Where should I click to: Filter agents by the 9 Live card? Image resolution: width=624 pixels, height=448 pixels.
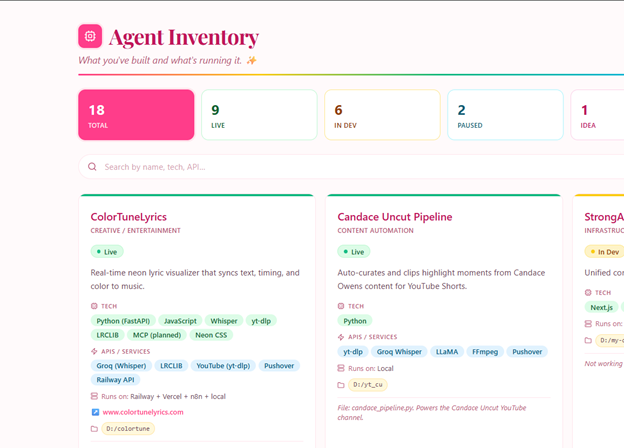coord(259,115)
